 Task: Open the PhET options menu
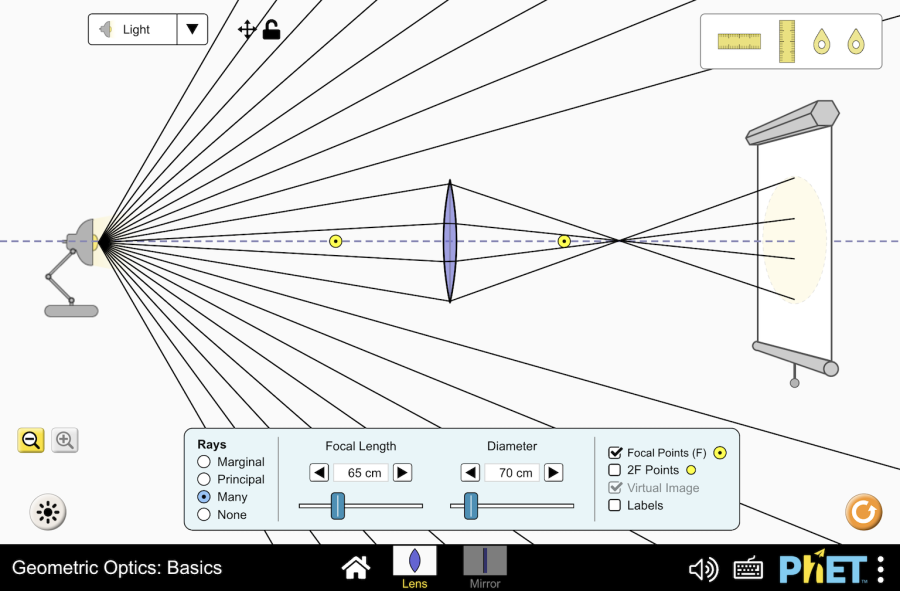pos(880,569)
